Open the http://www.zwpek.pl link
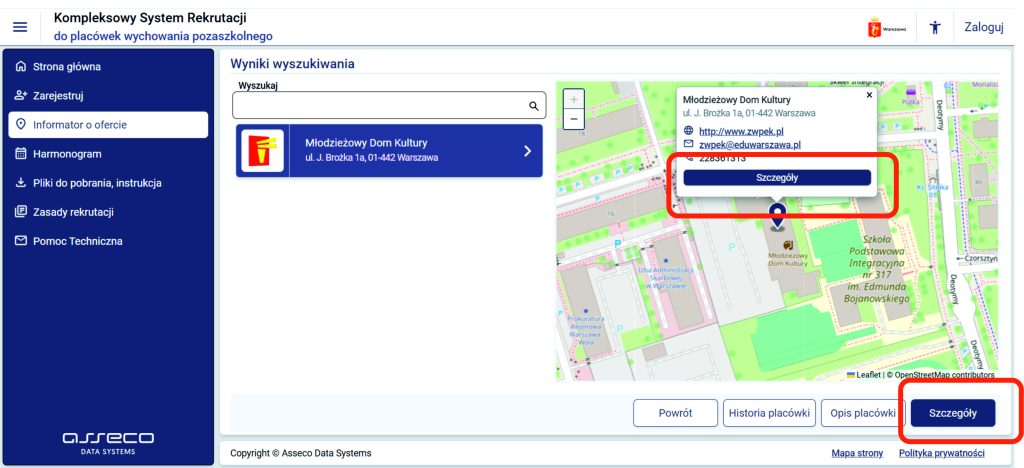The height and width of the screenshot is (468, 1024). [x=741, y=131]
